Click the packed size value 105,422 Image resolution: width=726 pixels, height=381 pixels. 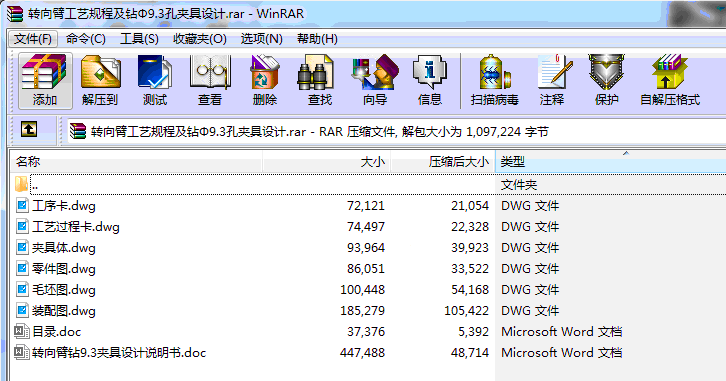[x=466, y=311]
